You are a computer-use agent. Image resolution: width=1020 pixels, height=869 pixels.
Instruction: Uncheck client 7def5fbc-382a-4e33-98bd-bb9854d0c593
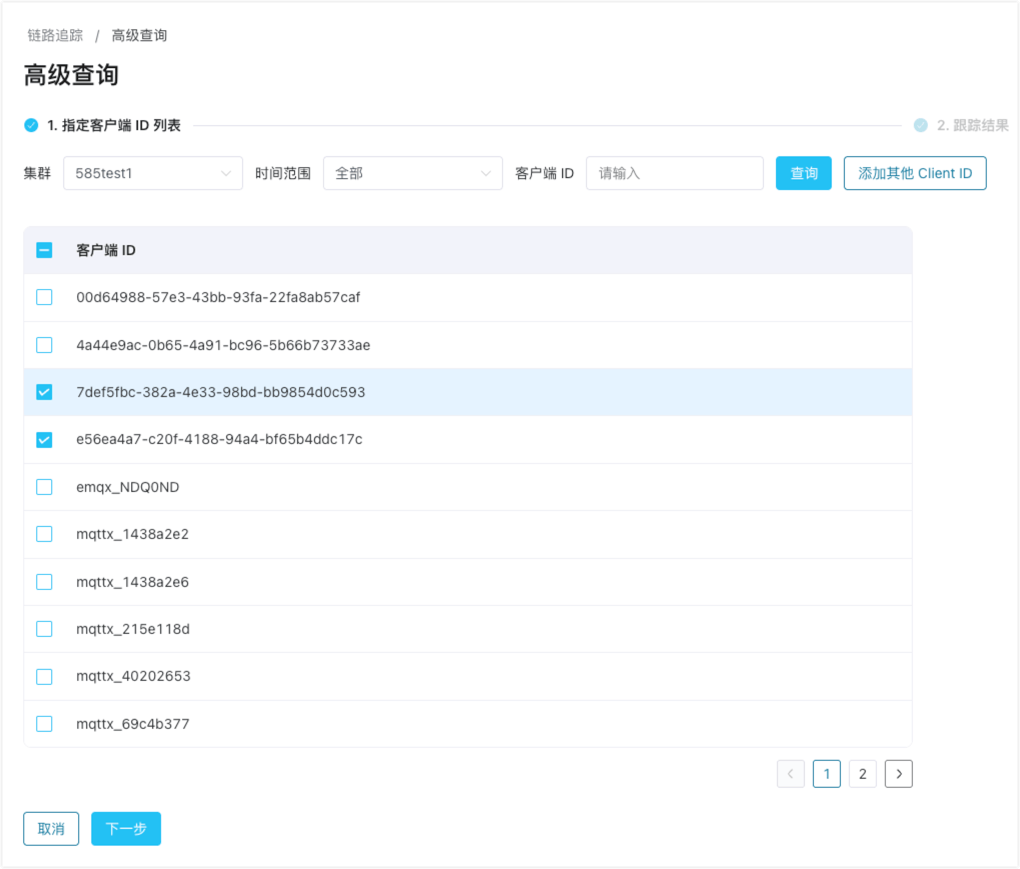tap(44, 392)
